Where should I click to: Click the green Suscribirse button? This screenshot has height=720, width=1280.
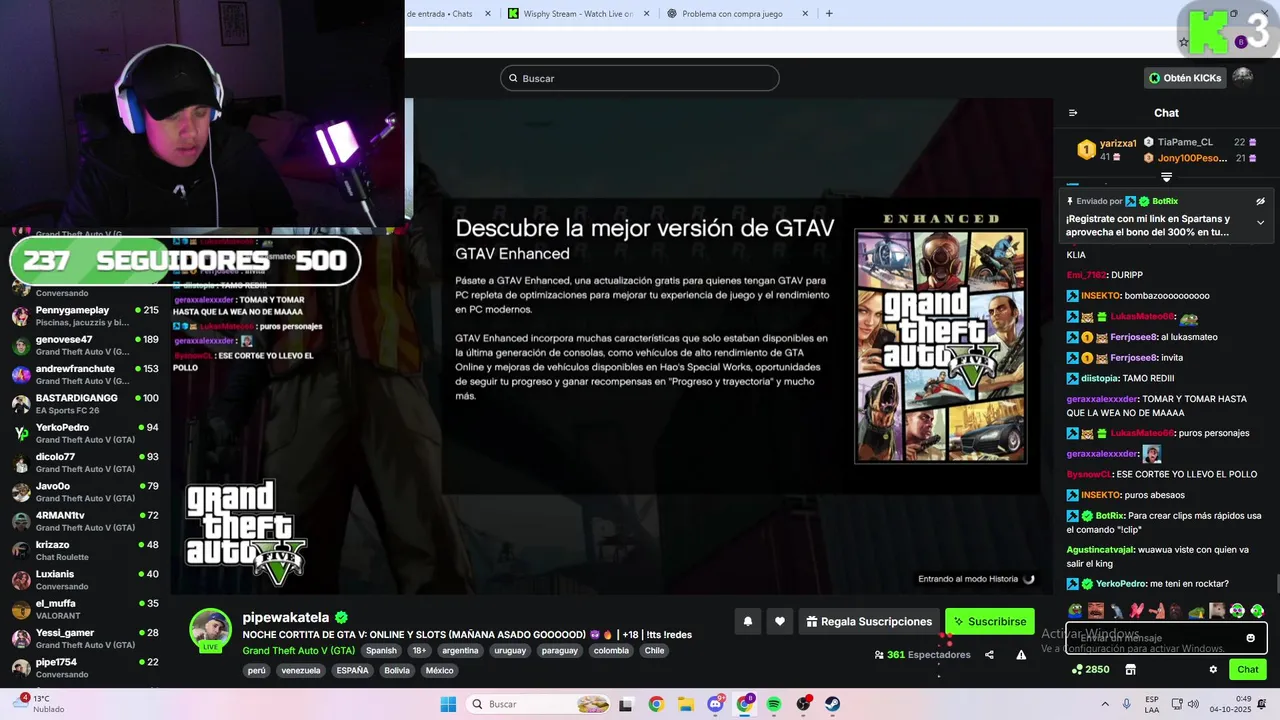[990, 621]
